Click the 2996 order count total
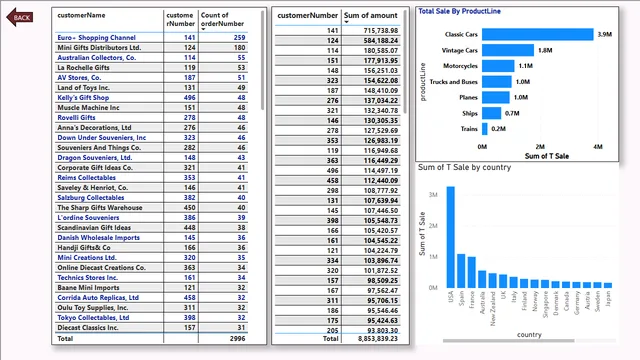 [238, 338]
